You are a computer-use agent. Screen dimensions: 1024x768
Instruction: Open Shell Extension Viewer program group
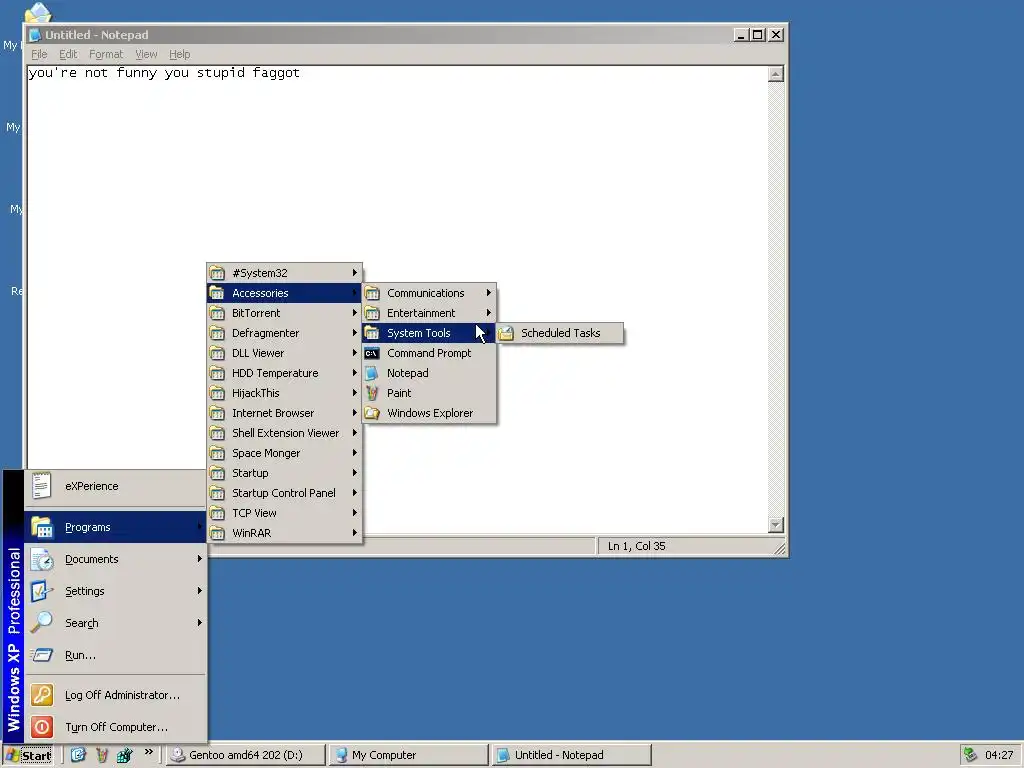coord(285,433)
